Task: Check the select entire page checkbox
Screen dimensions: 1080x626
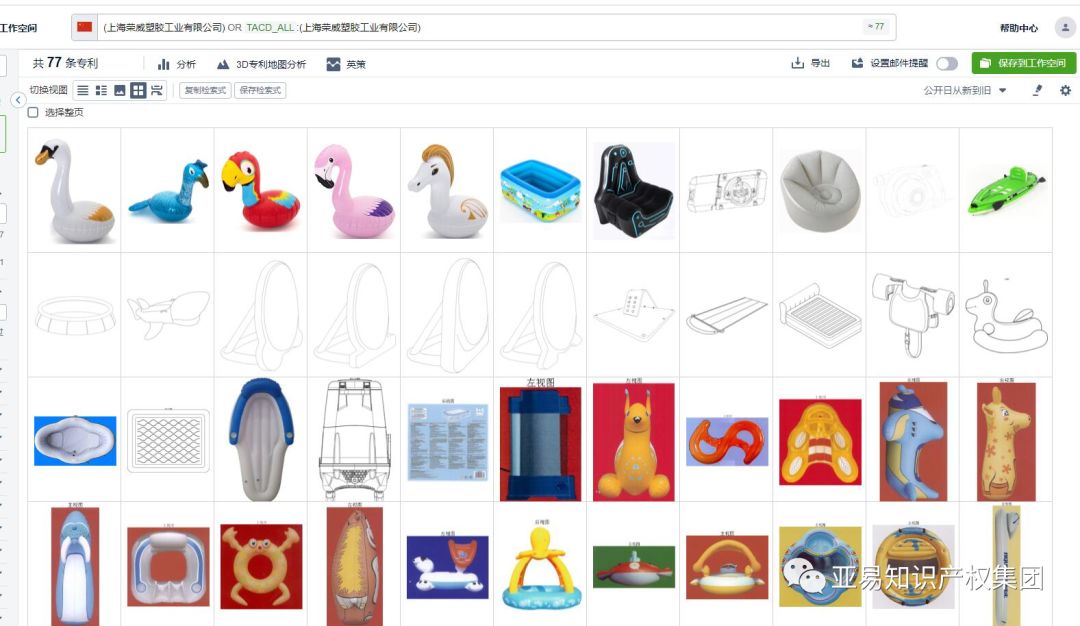Action: point(33,112)
